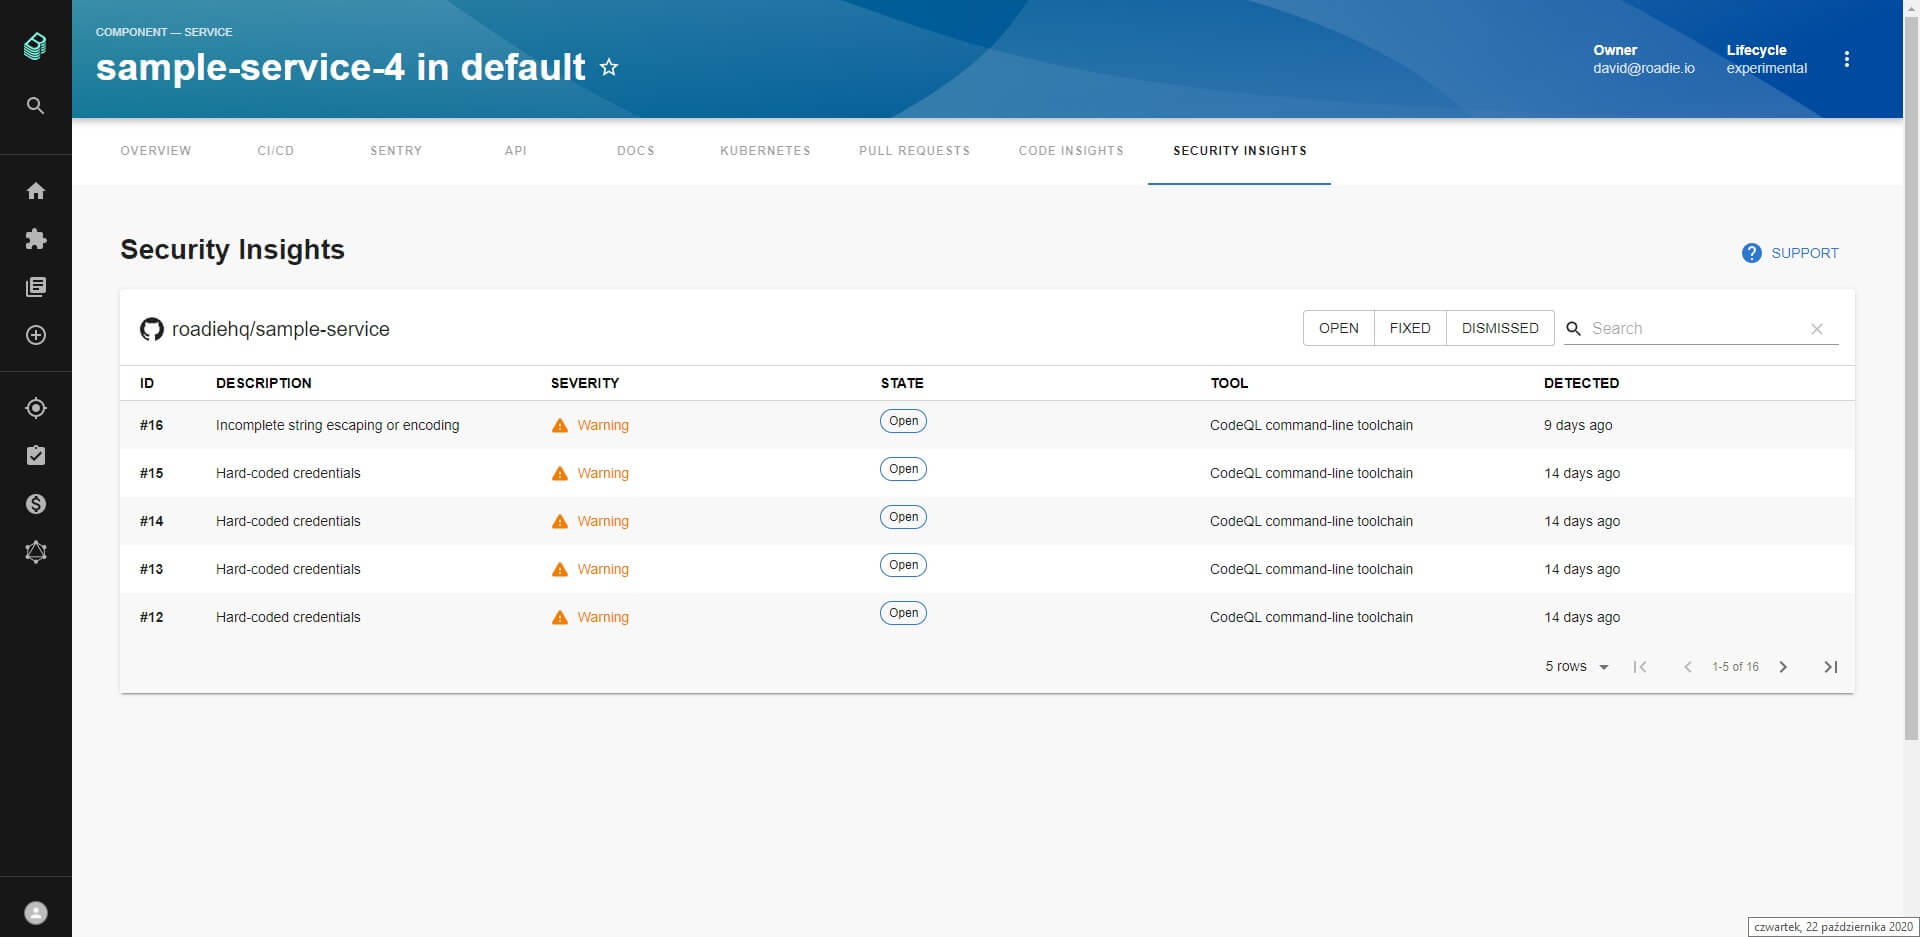Open the sidebar search icon
Image resolution: width=1920 pixels, height=937 pixels.
click(35, 105)
